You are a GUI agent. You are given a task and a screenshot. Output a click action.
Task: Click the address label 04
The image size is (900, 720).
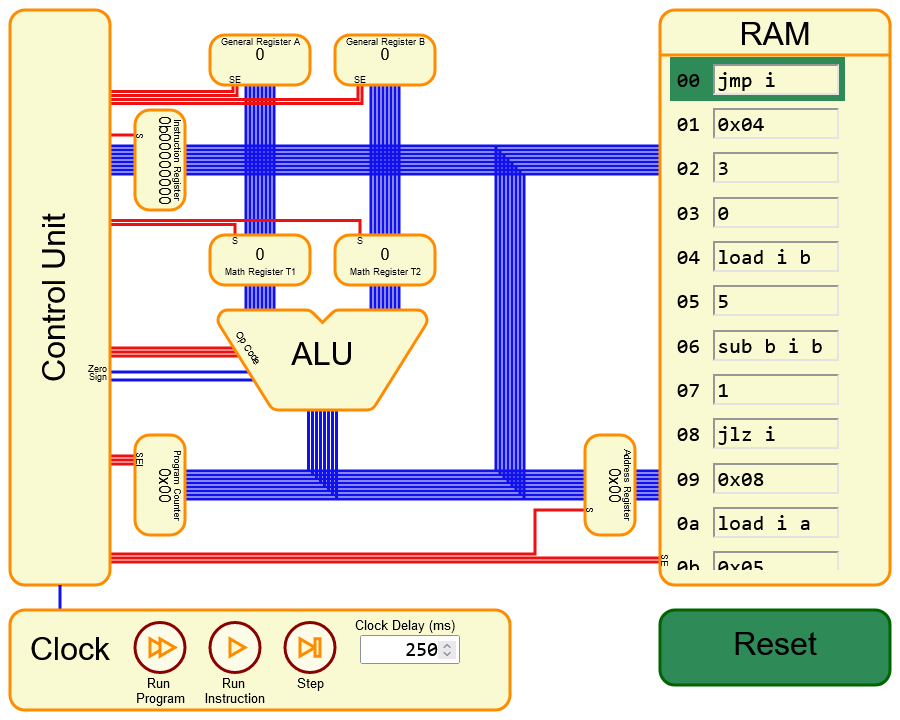coord(688,258)
